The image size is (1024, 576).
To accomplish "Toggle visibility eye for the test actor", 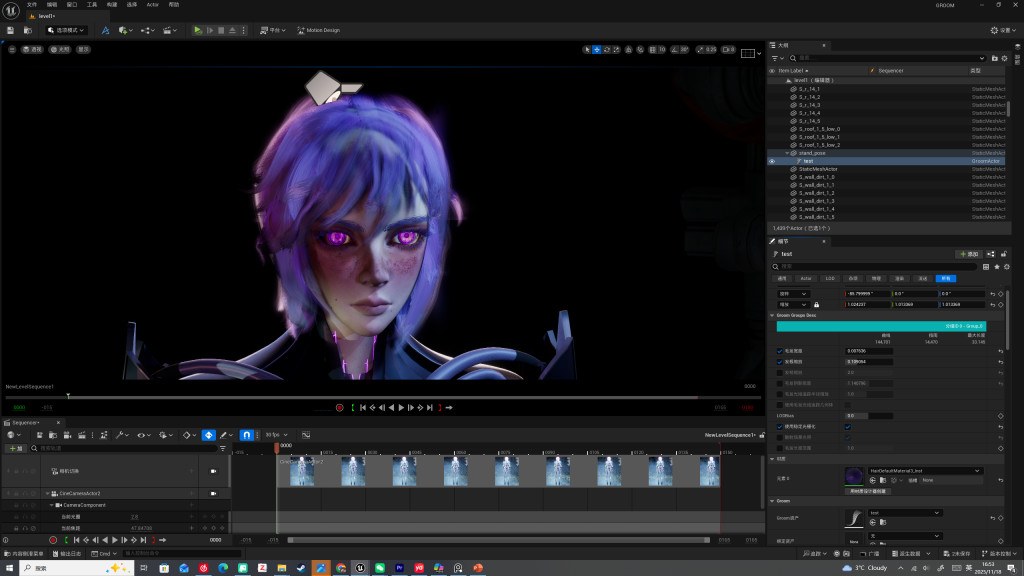I will 771,161.
